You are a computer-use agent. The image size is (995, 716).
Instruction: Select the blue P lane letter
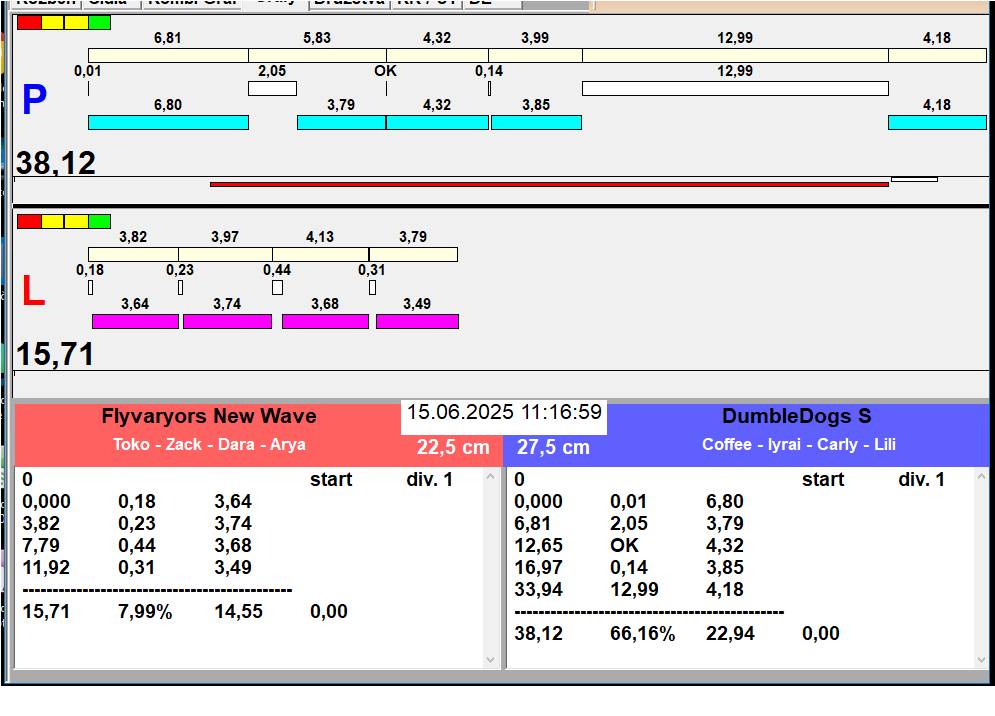click(x=34, y=101)
